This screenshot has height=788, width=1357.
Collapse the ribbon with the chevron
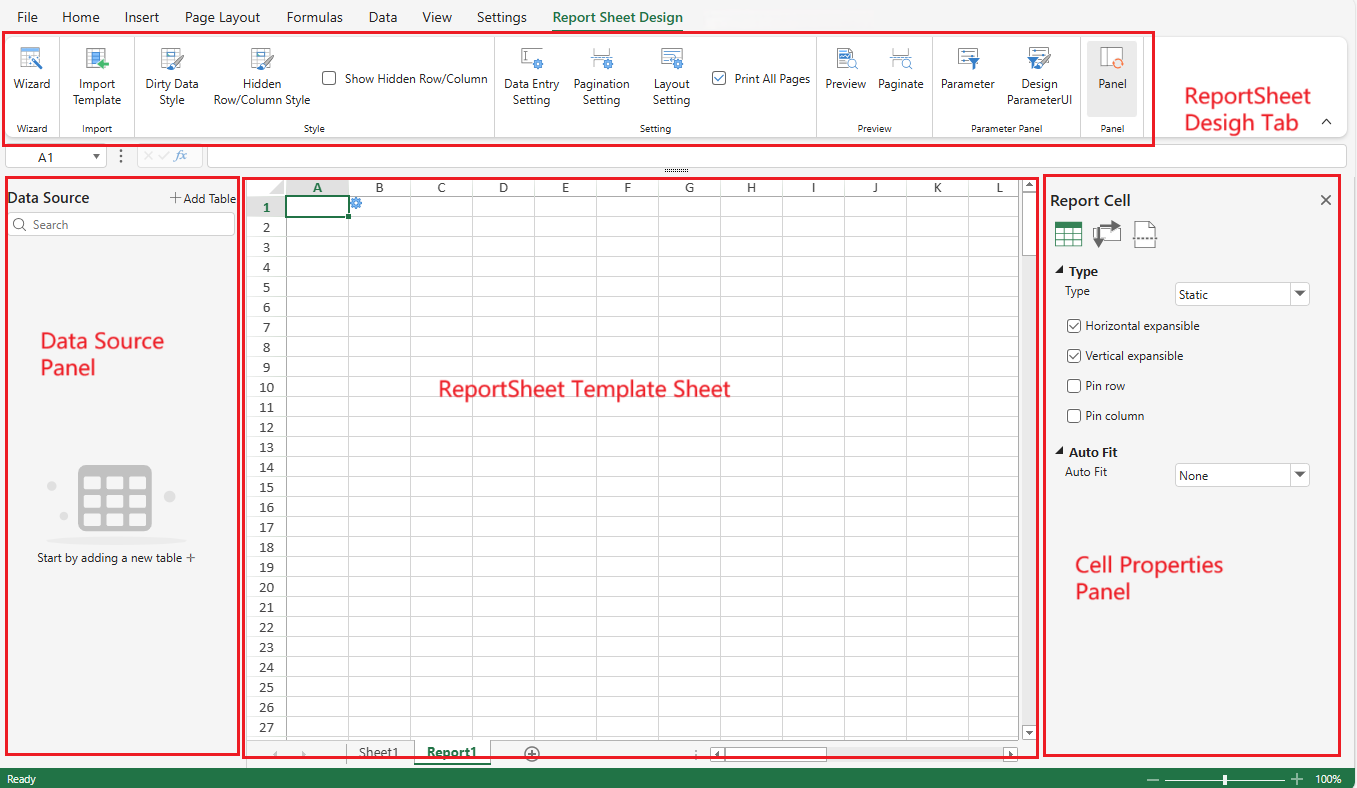click(x=1326, y=122)
